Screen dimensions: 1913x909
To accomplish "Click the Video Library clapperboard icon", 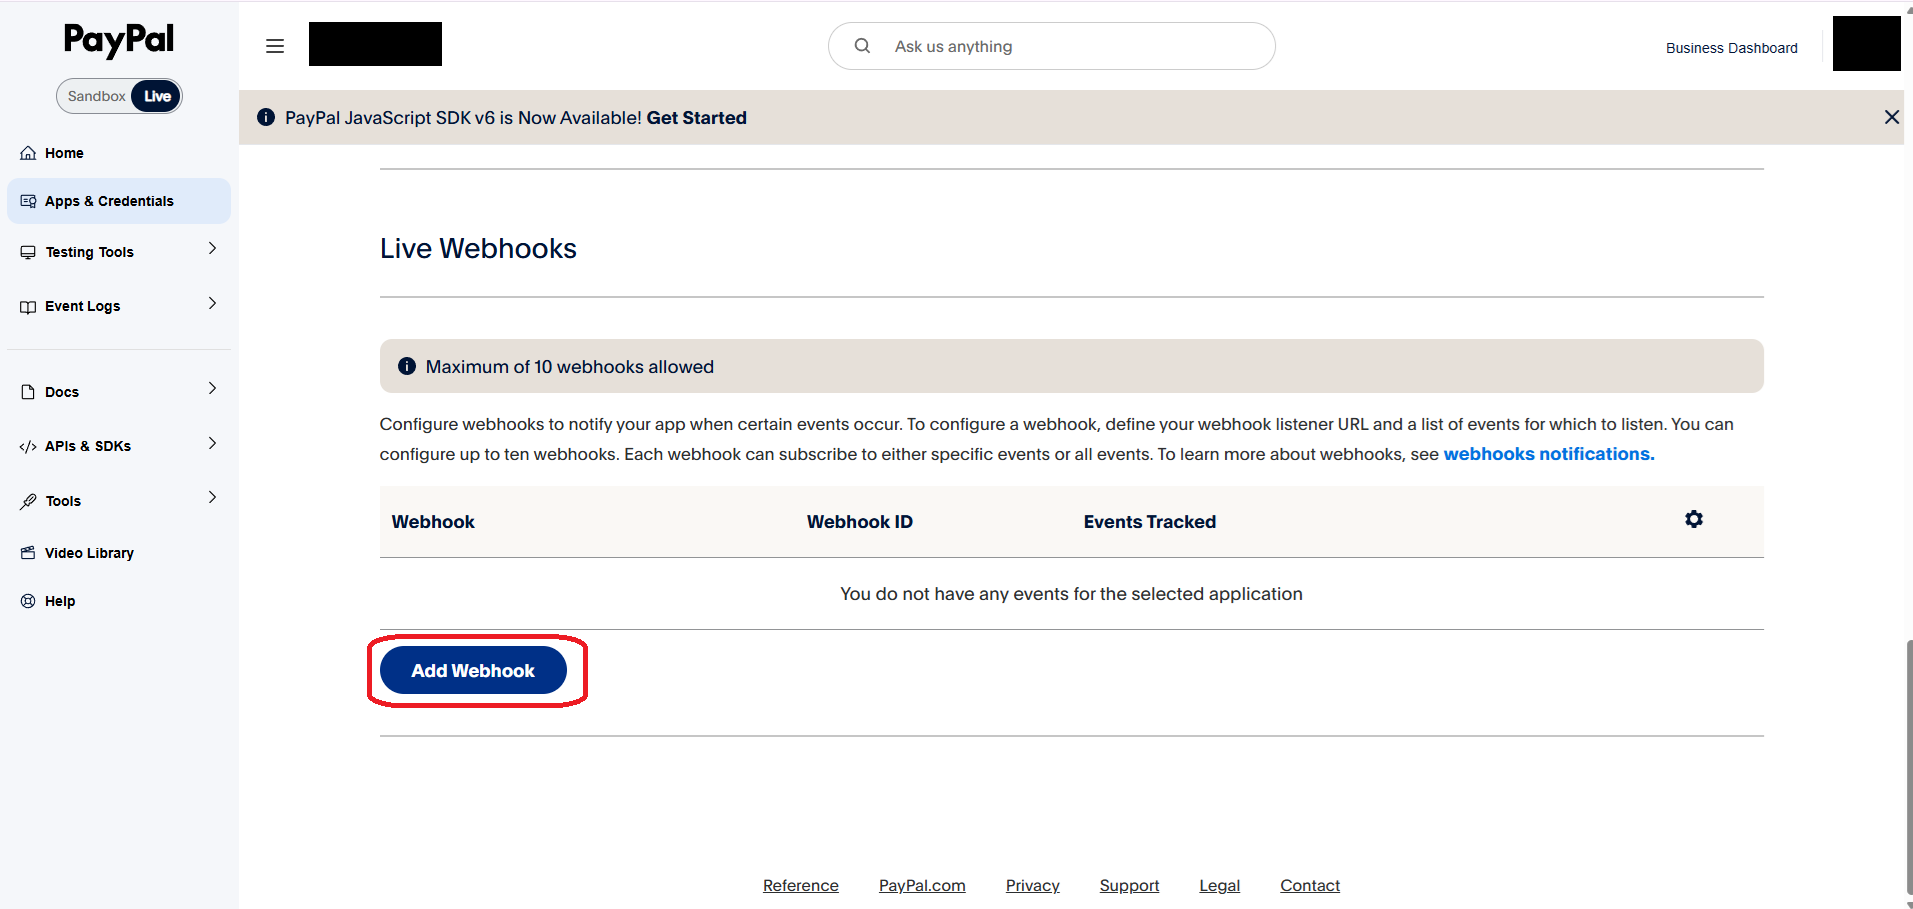I will click(x=28, y=553).
